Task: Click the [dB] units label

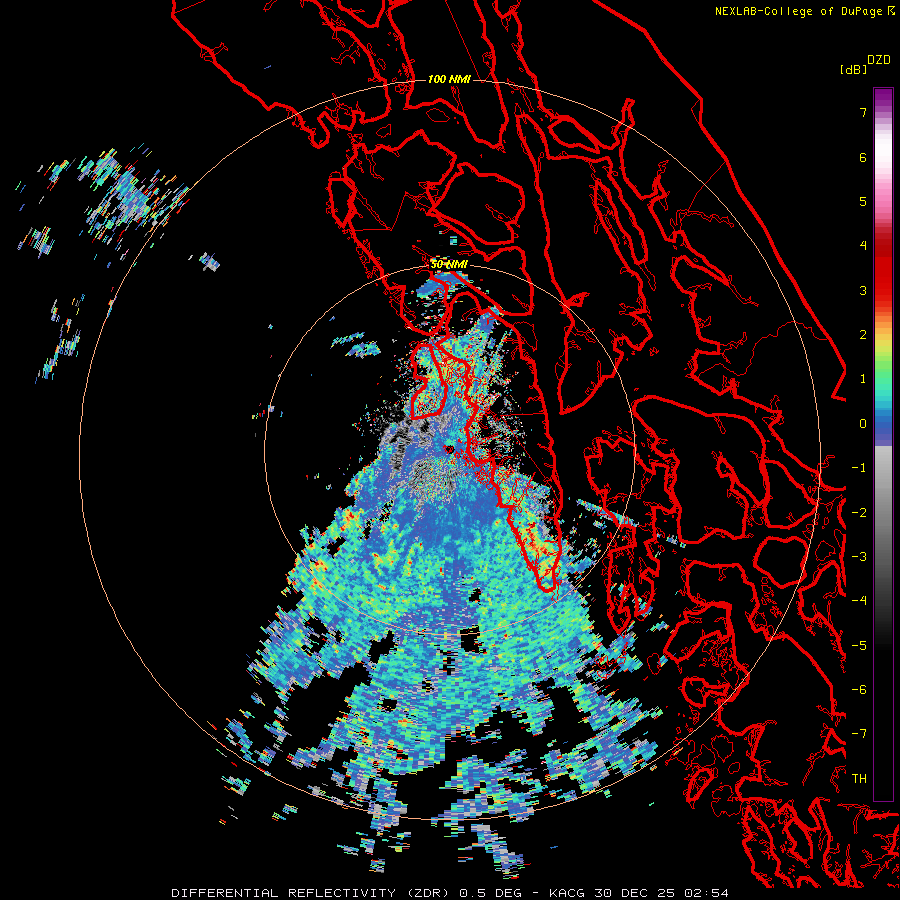Action: coord(853,69)
